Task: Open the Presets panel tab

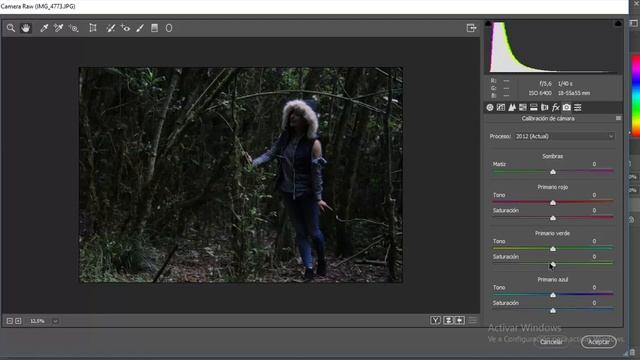Action: (578, 107)
